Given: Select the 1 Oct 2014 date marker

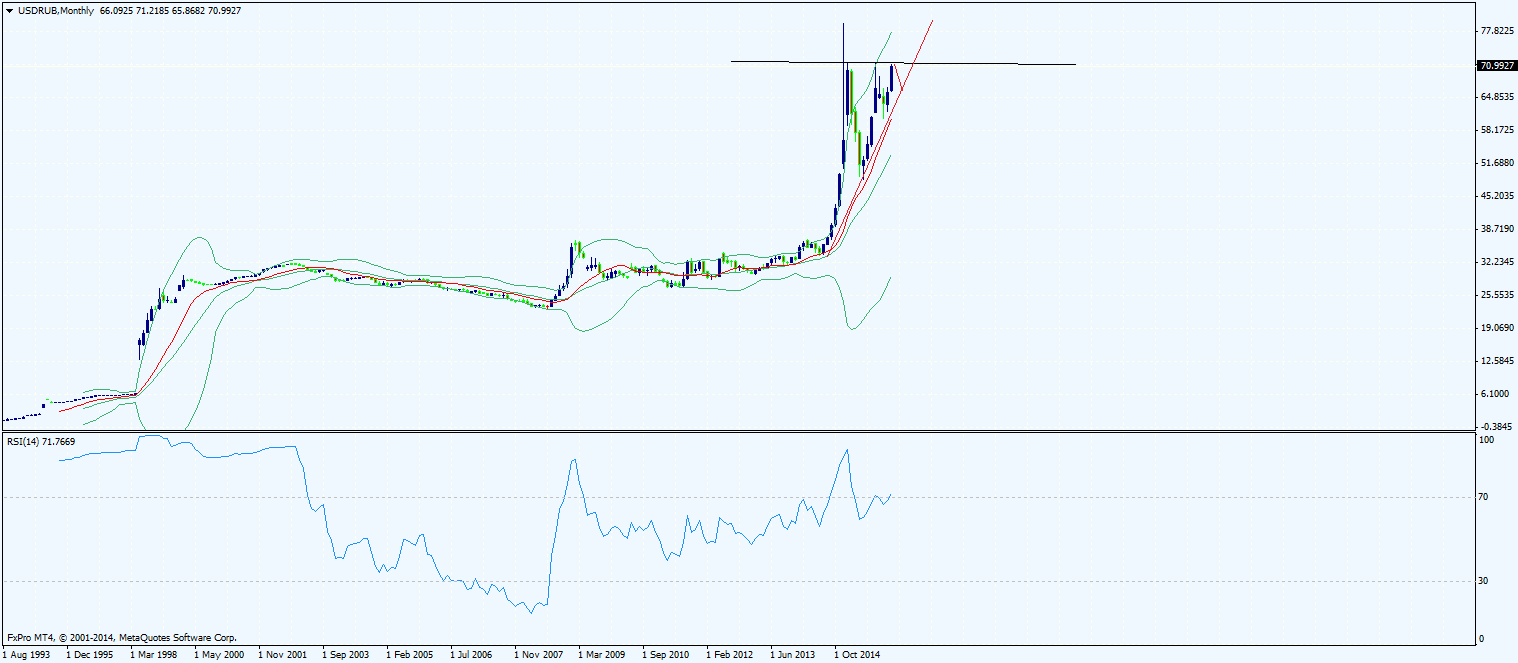Looking at the screenshot, I should tap(858, 655).
